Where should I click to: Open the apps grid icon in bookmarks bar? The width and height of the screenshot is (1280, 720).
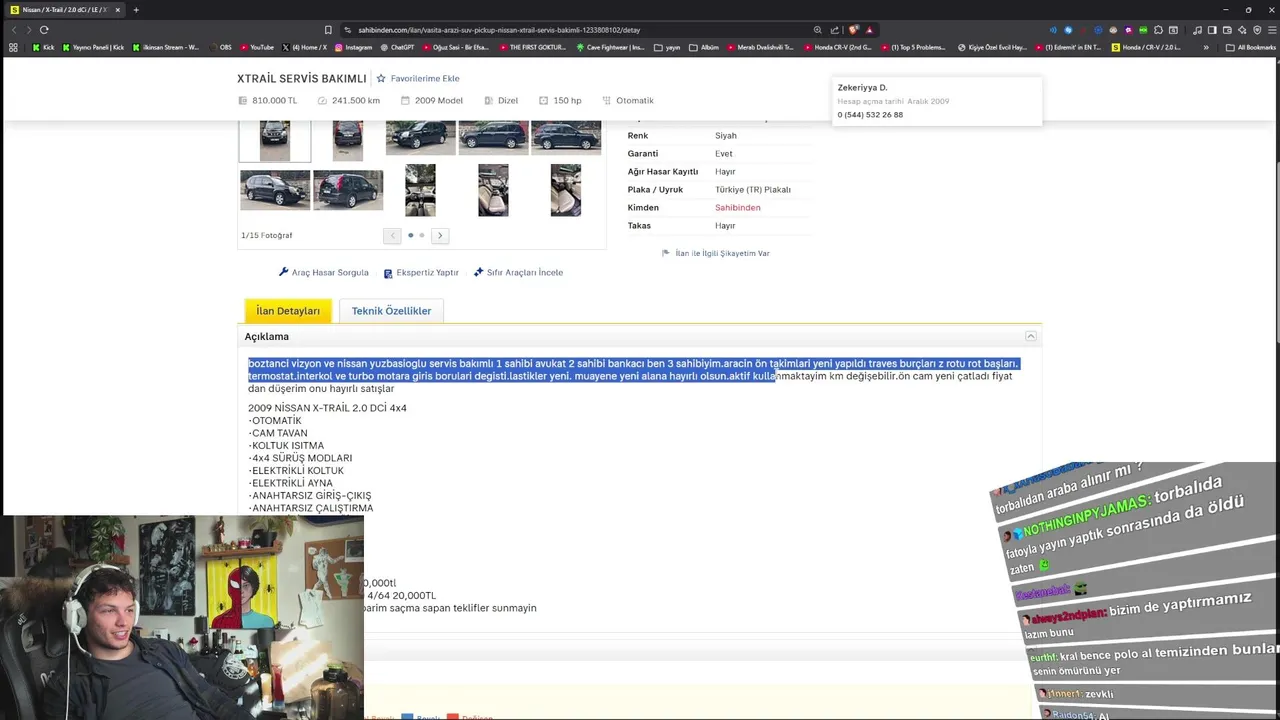tap(13, 47)
